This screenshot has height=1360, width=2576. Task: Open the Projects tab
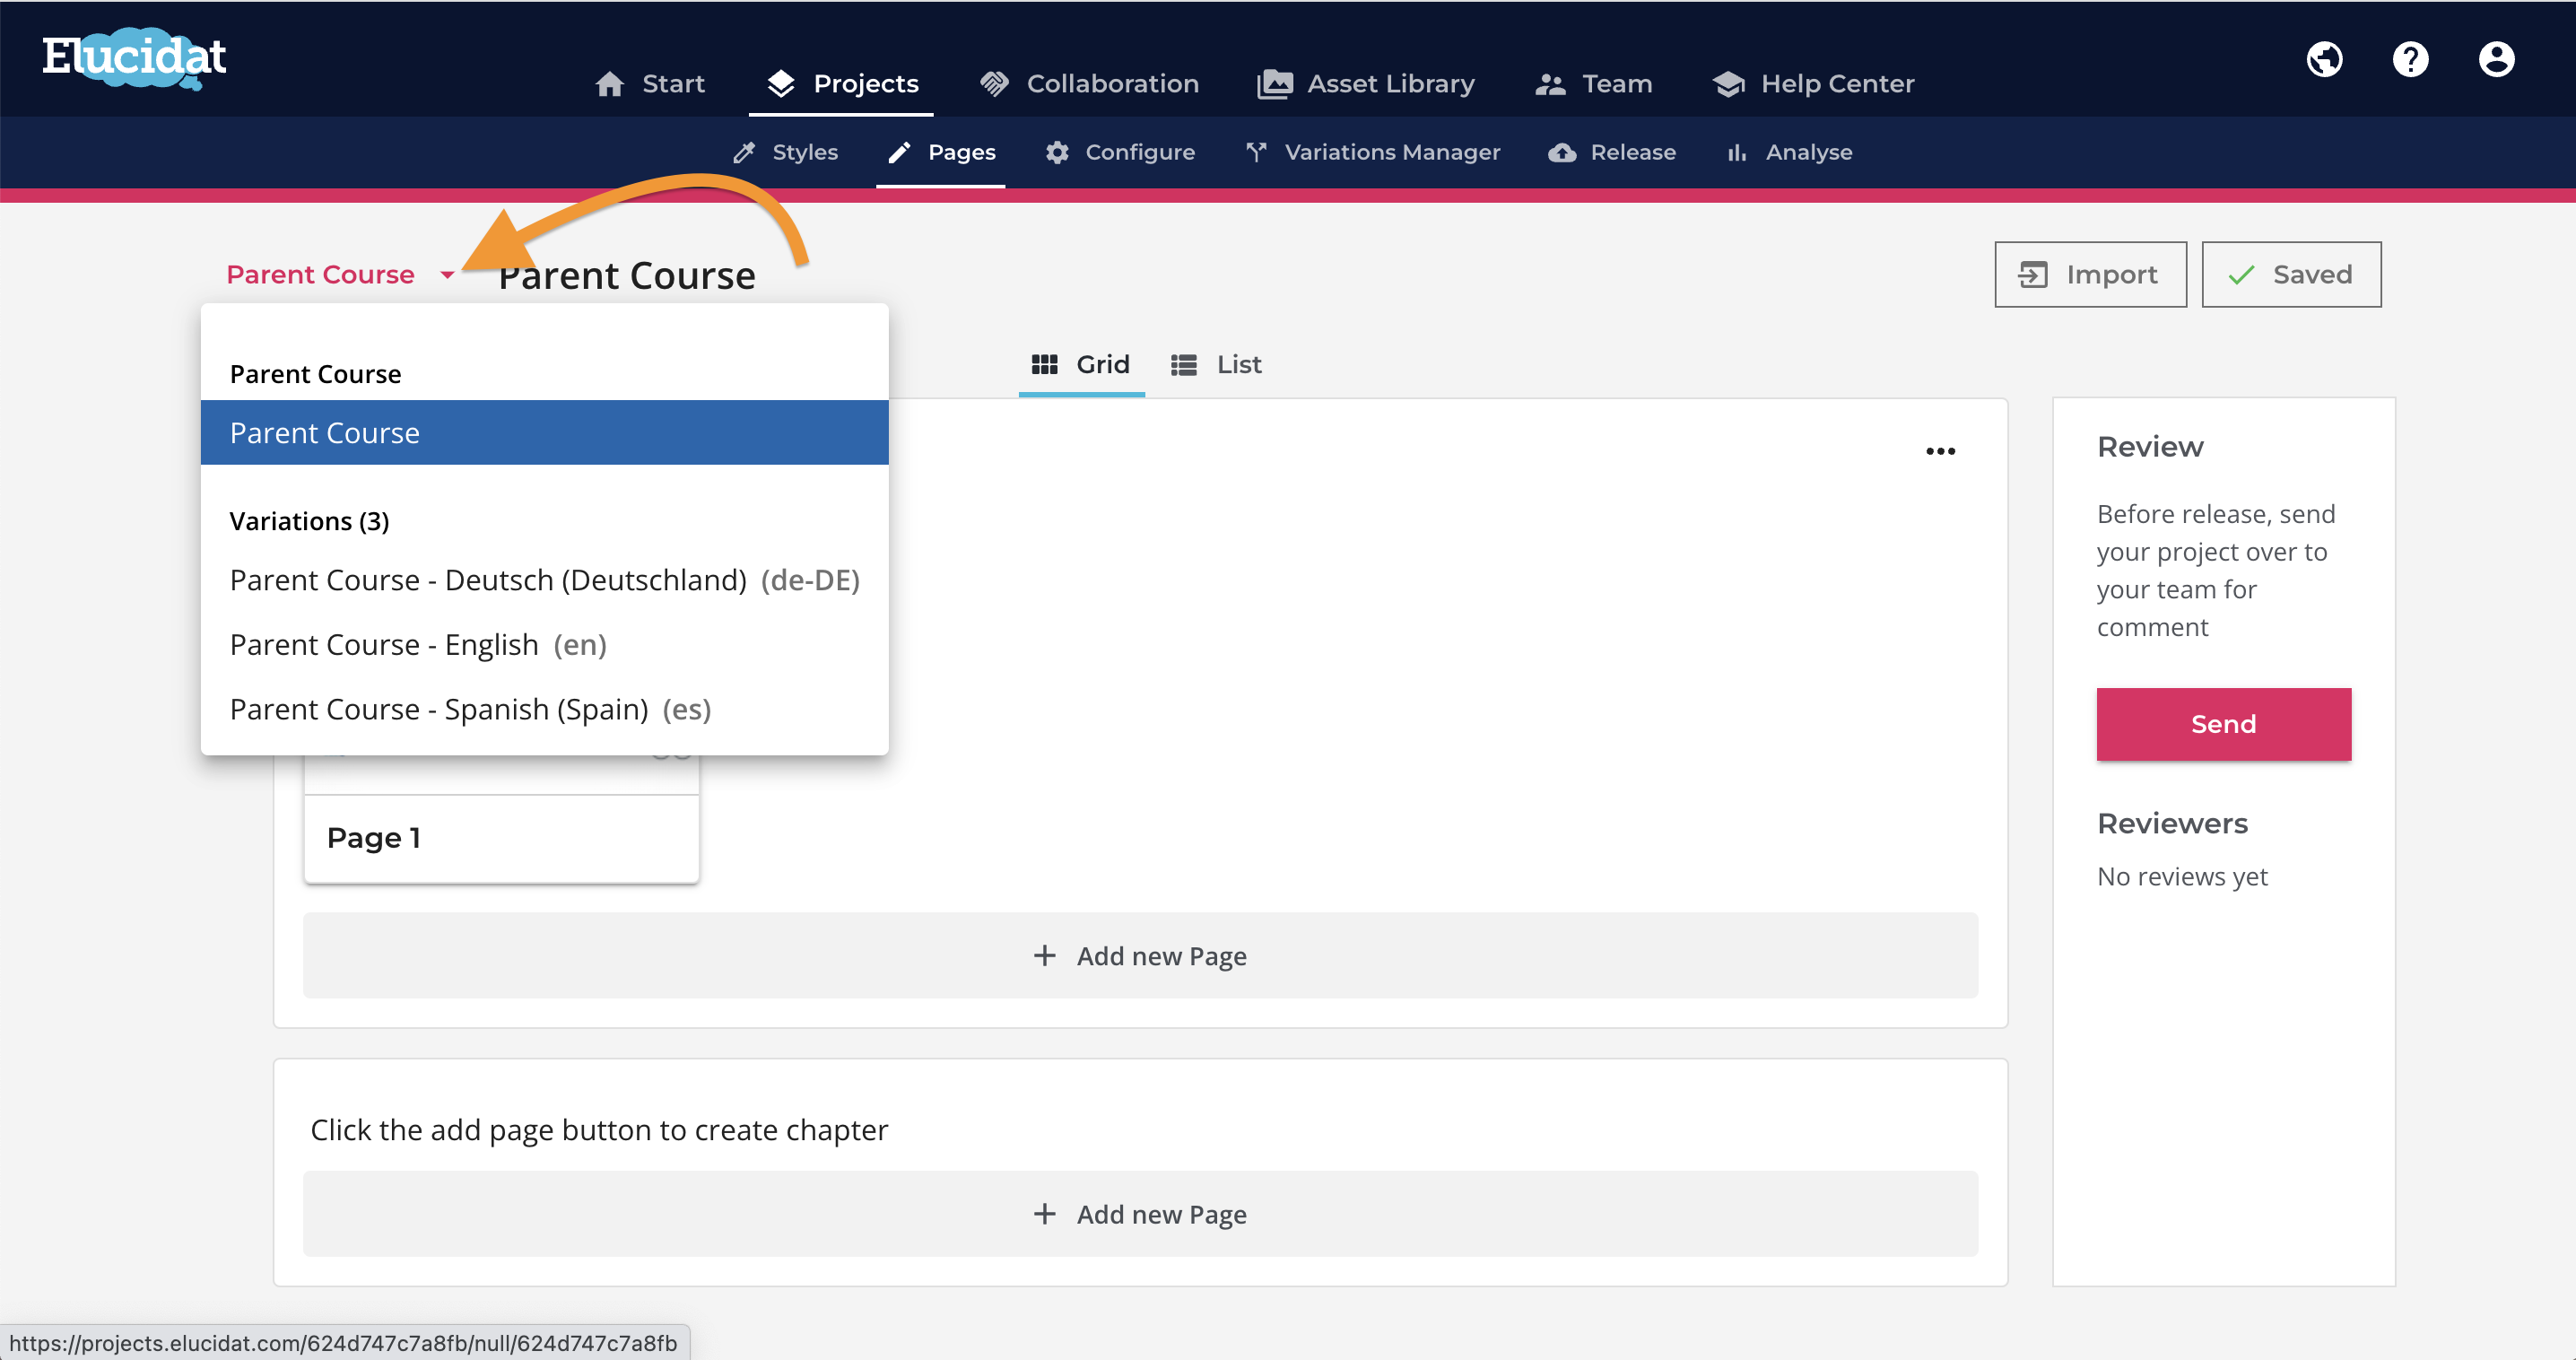pos(842,84)
